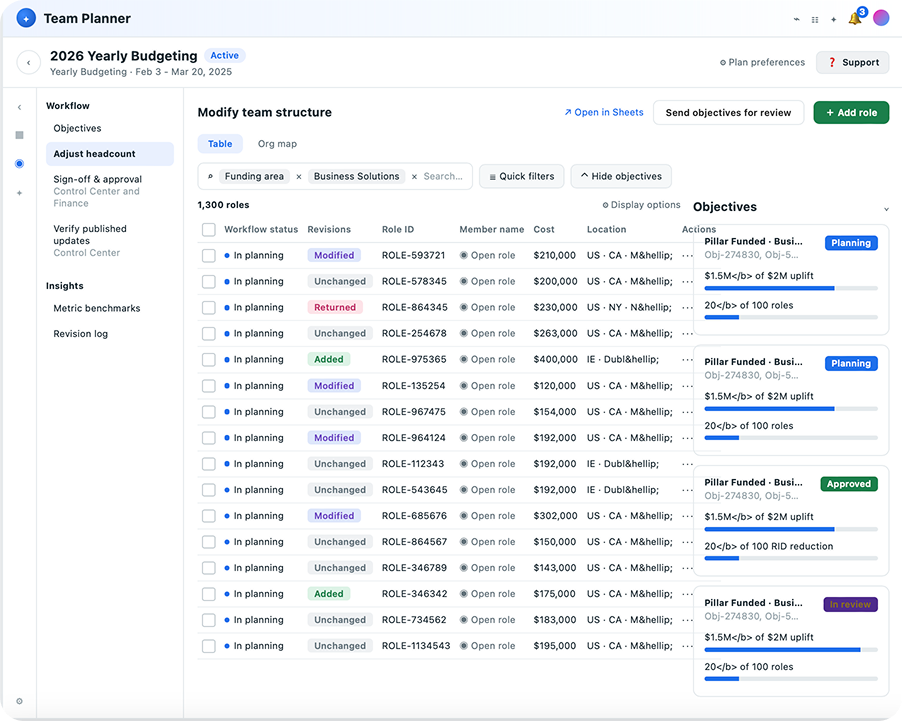Open actions menu for ROLE-864567
Image resolution: width=902 pixels, height=721 pixels.
(687, 542)
